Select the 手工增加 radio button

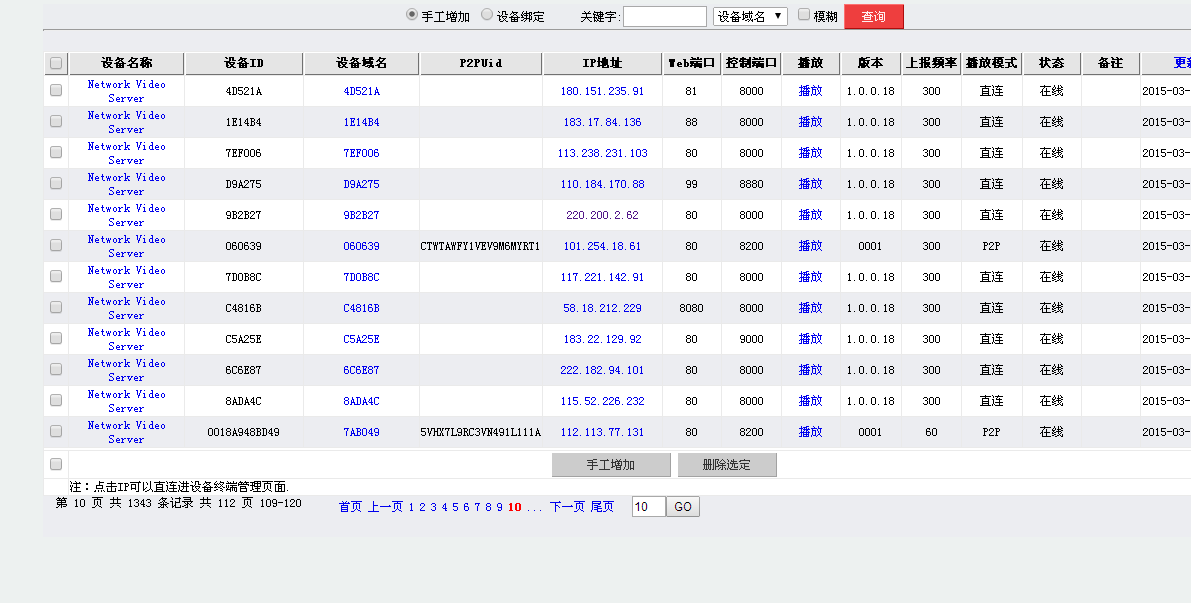click(x=412, y=14)
